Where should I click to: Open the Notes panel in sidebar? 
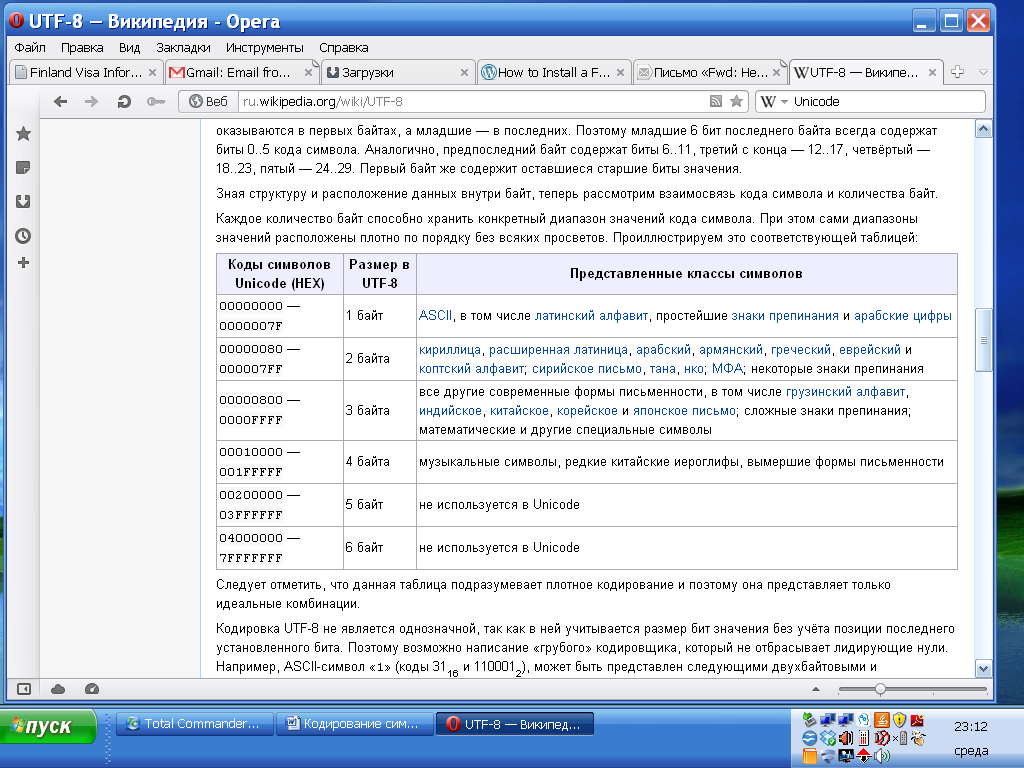point(24,168)
